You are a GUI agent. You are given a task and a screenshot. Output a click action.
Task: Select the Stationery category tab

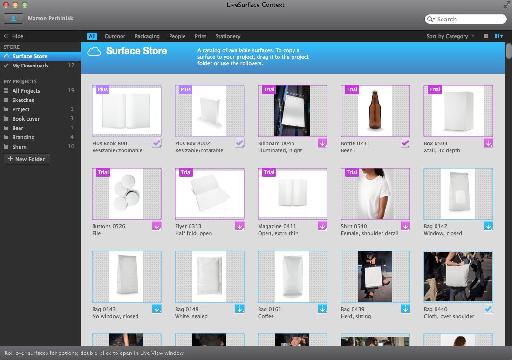pos(228,36)
